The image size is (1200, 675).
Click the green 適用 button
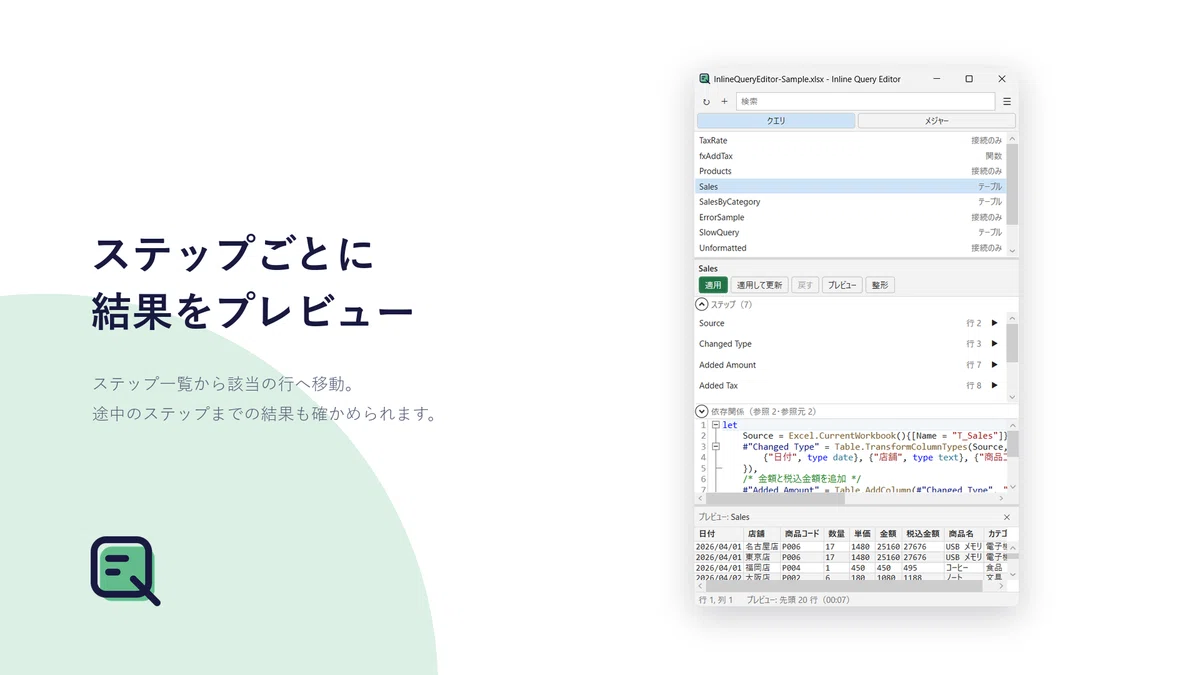(x=713, y=285)
